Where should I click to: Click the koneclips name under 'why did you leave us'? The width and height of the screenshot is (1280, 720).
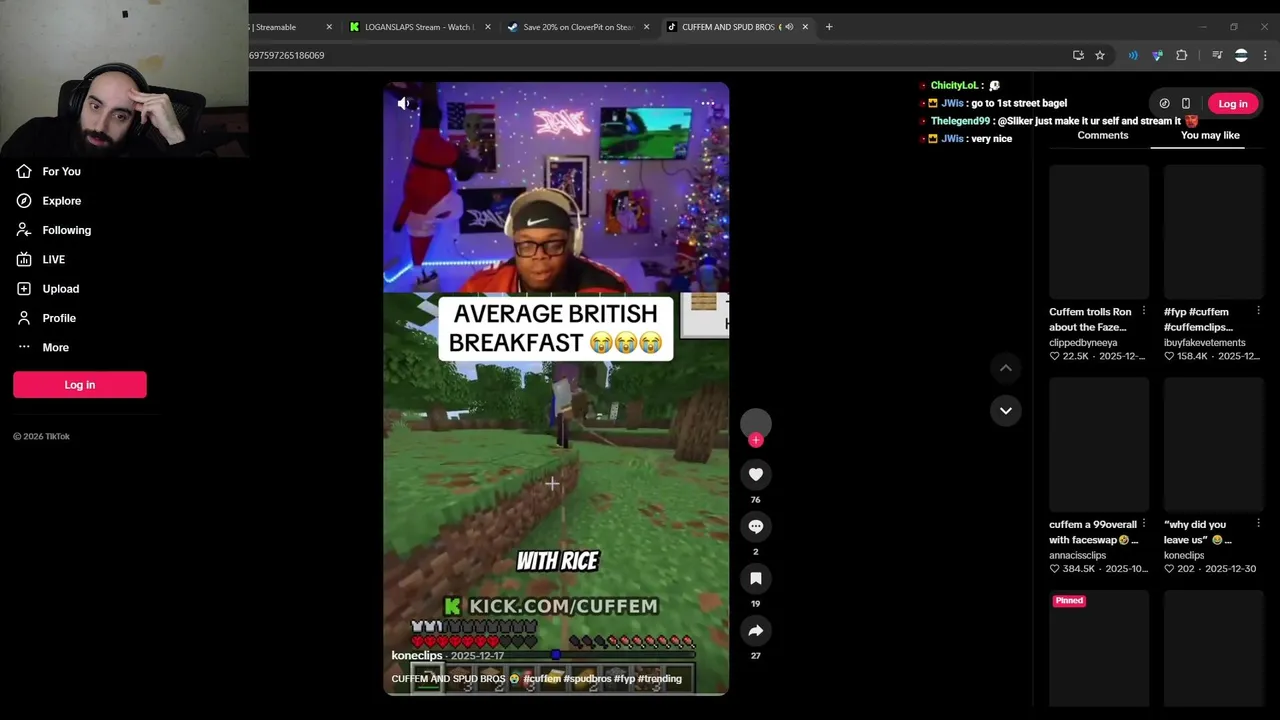1184,555
